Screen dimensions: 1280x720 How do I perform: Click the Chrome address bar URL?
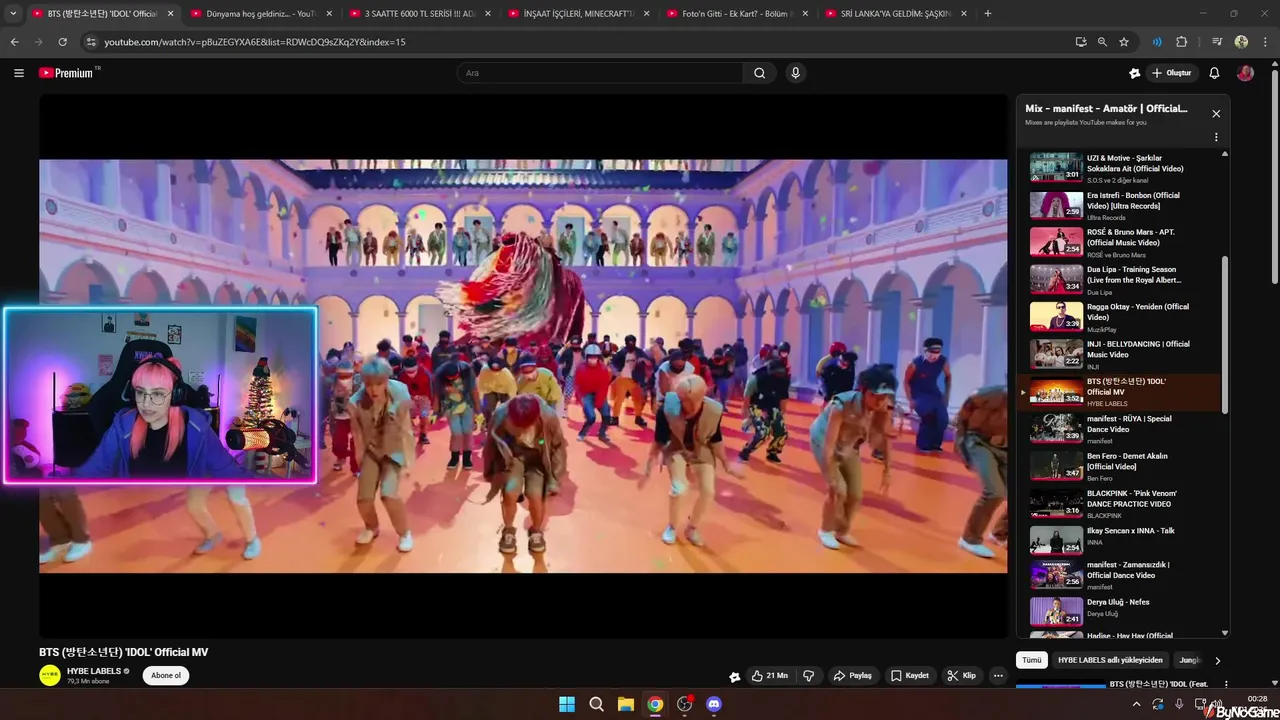coord(255,42)
